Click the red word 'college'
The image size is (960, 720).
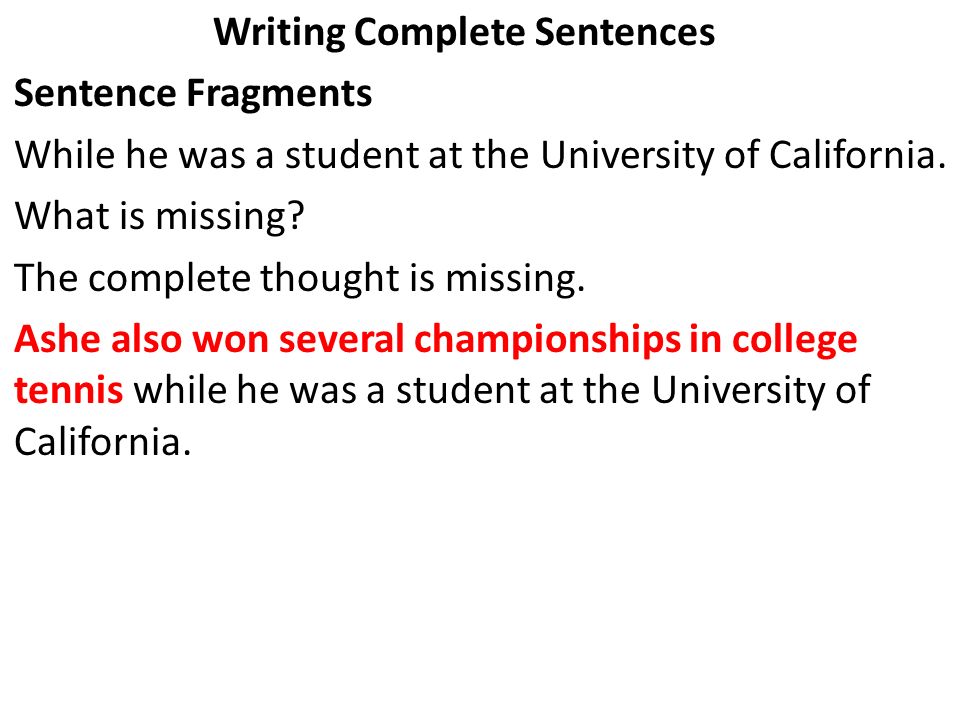click(x=795, y=340)
